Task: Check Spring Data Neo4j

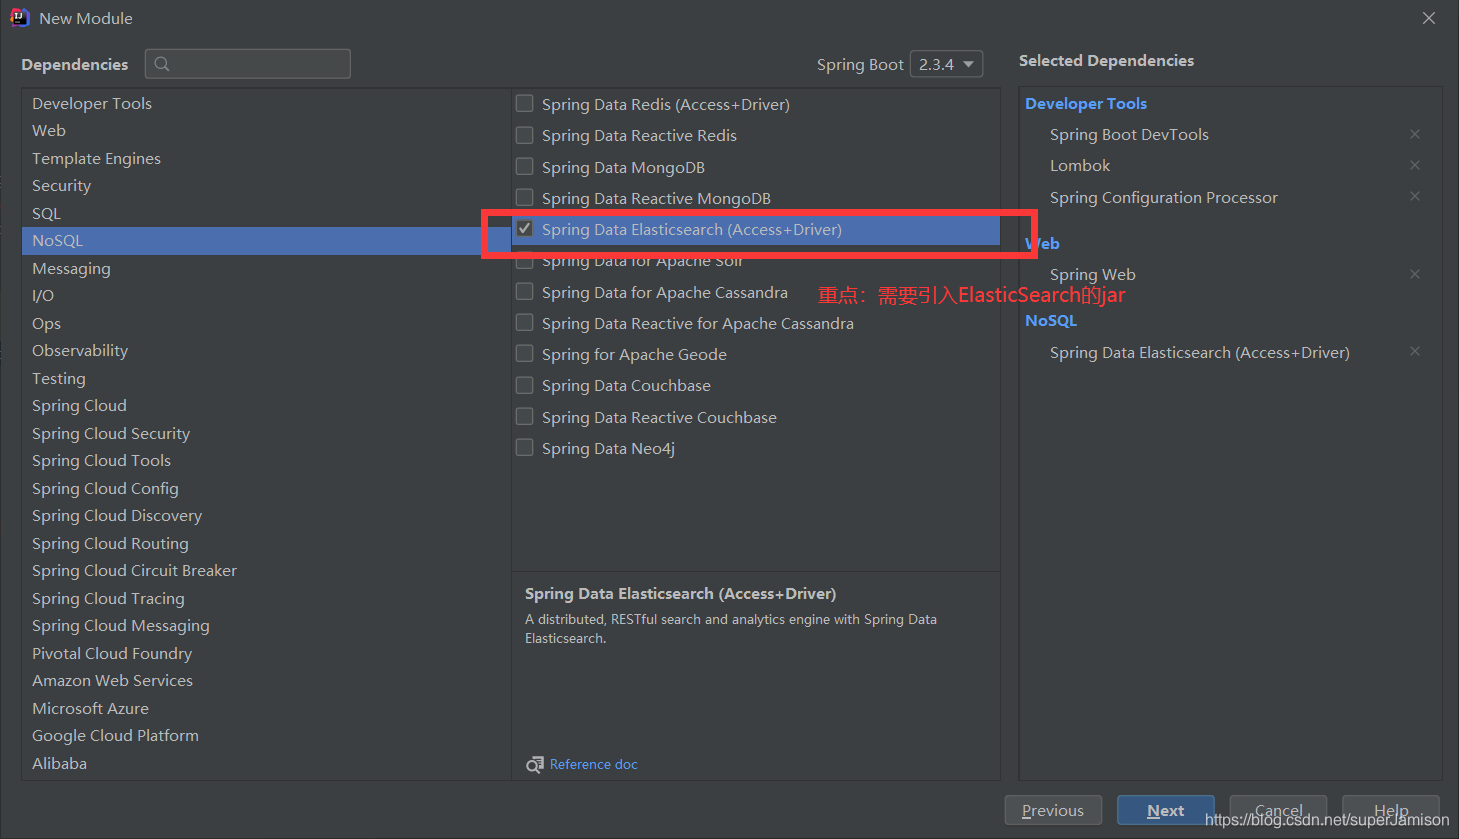Action: (524, 447)
